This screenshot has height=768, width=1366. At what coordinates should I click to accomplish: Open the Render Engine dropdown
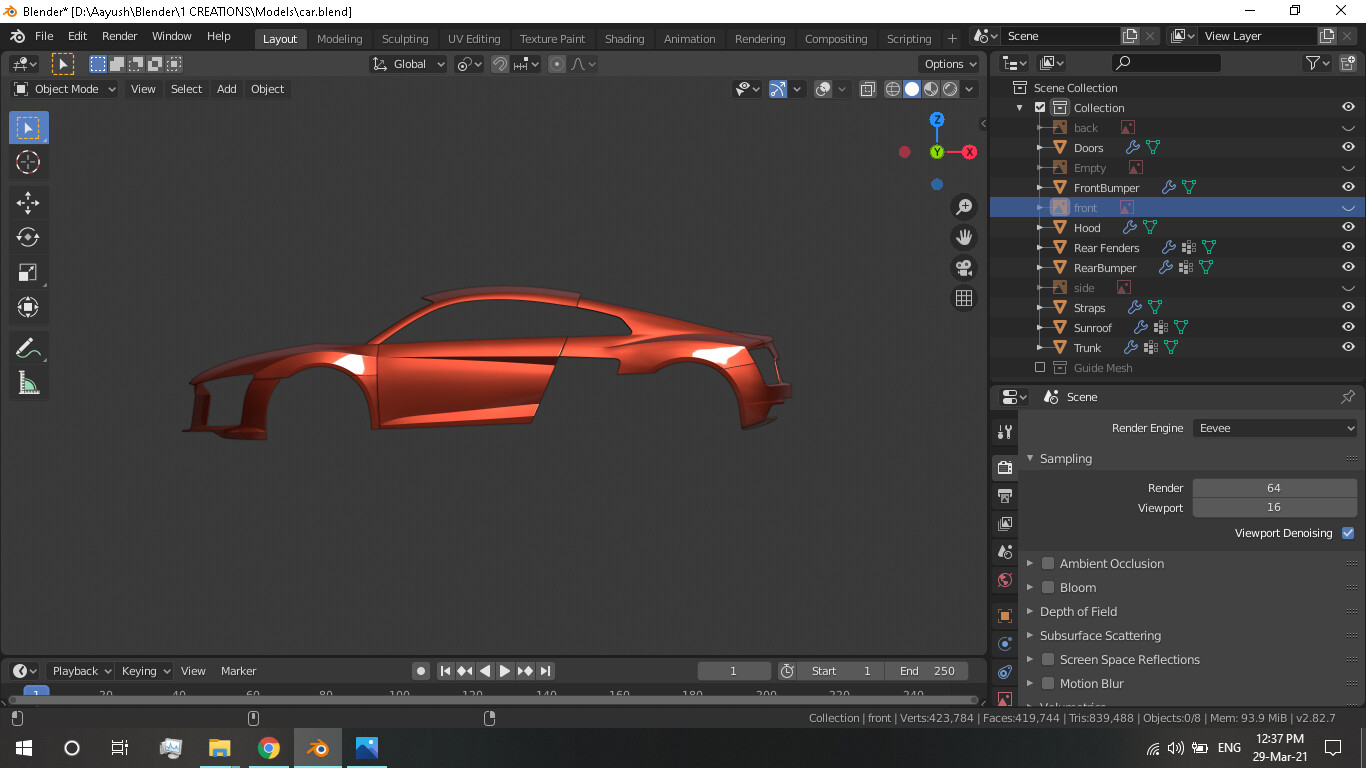click(x=1274, y=427)
